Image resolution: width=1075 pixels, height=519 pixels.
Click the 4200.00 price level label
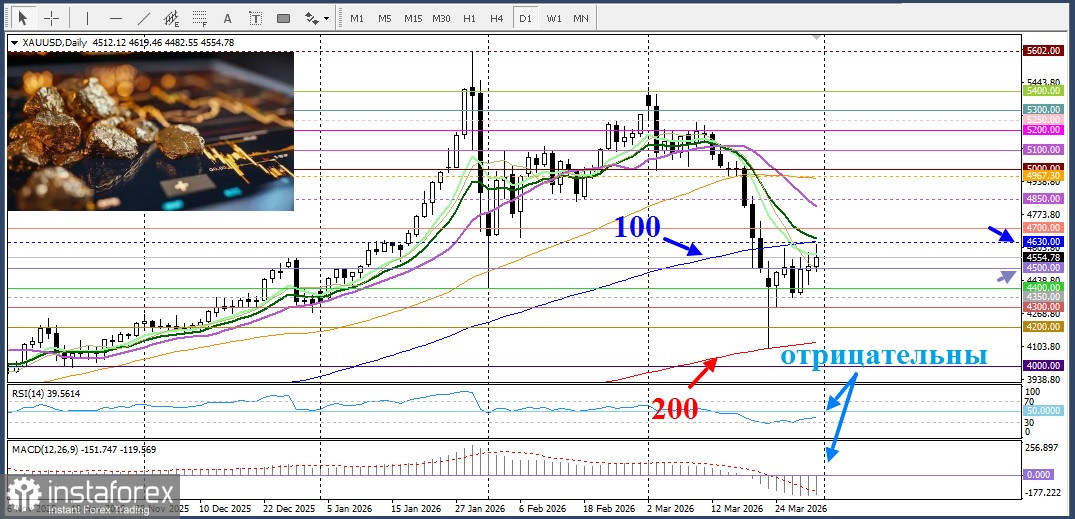click(1043, 327)
